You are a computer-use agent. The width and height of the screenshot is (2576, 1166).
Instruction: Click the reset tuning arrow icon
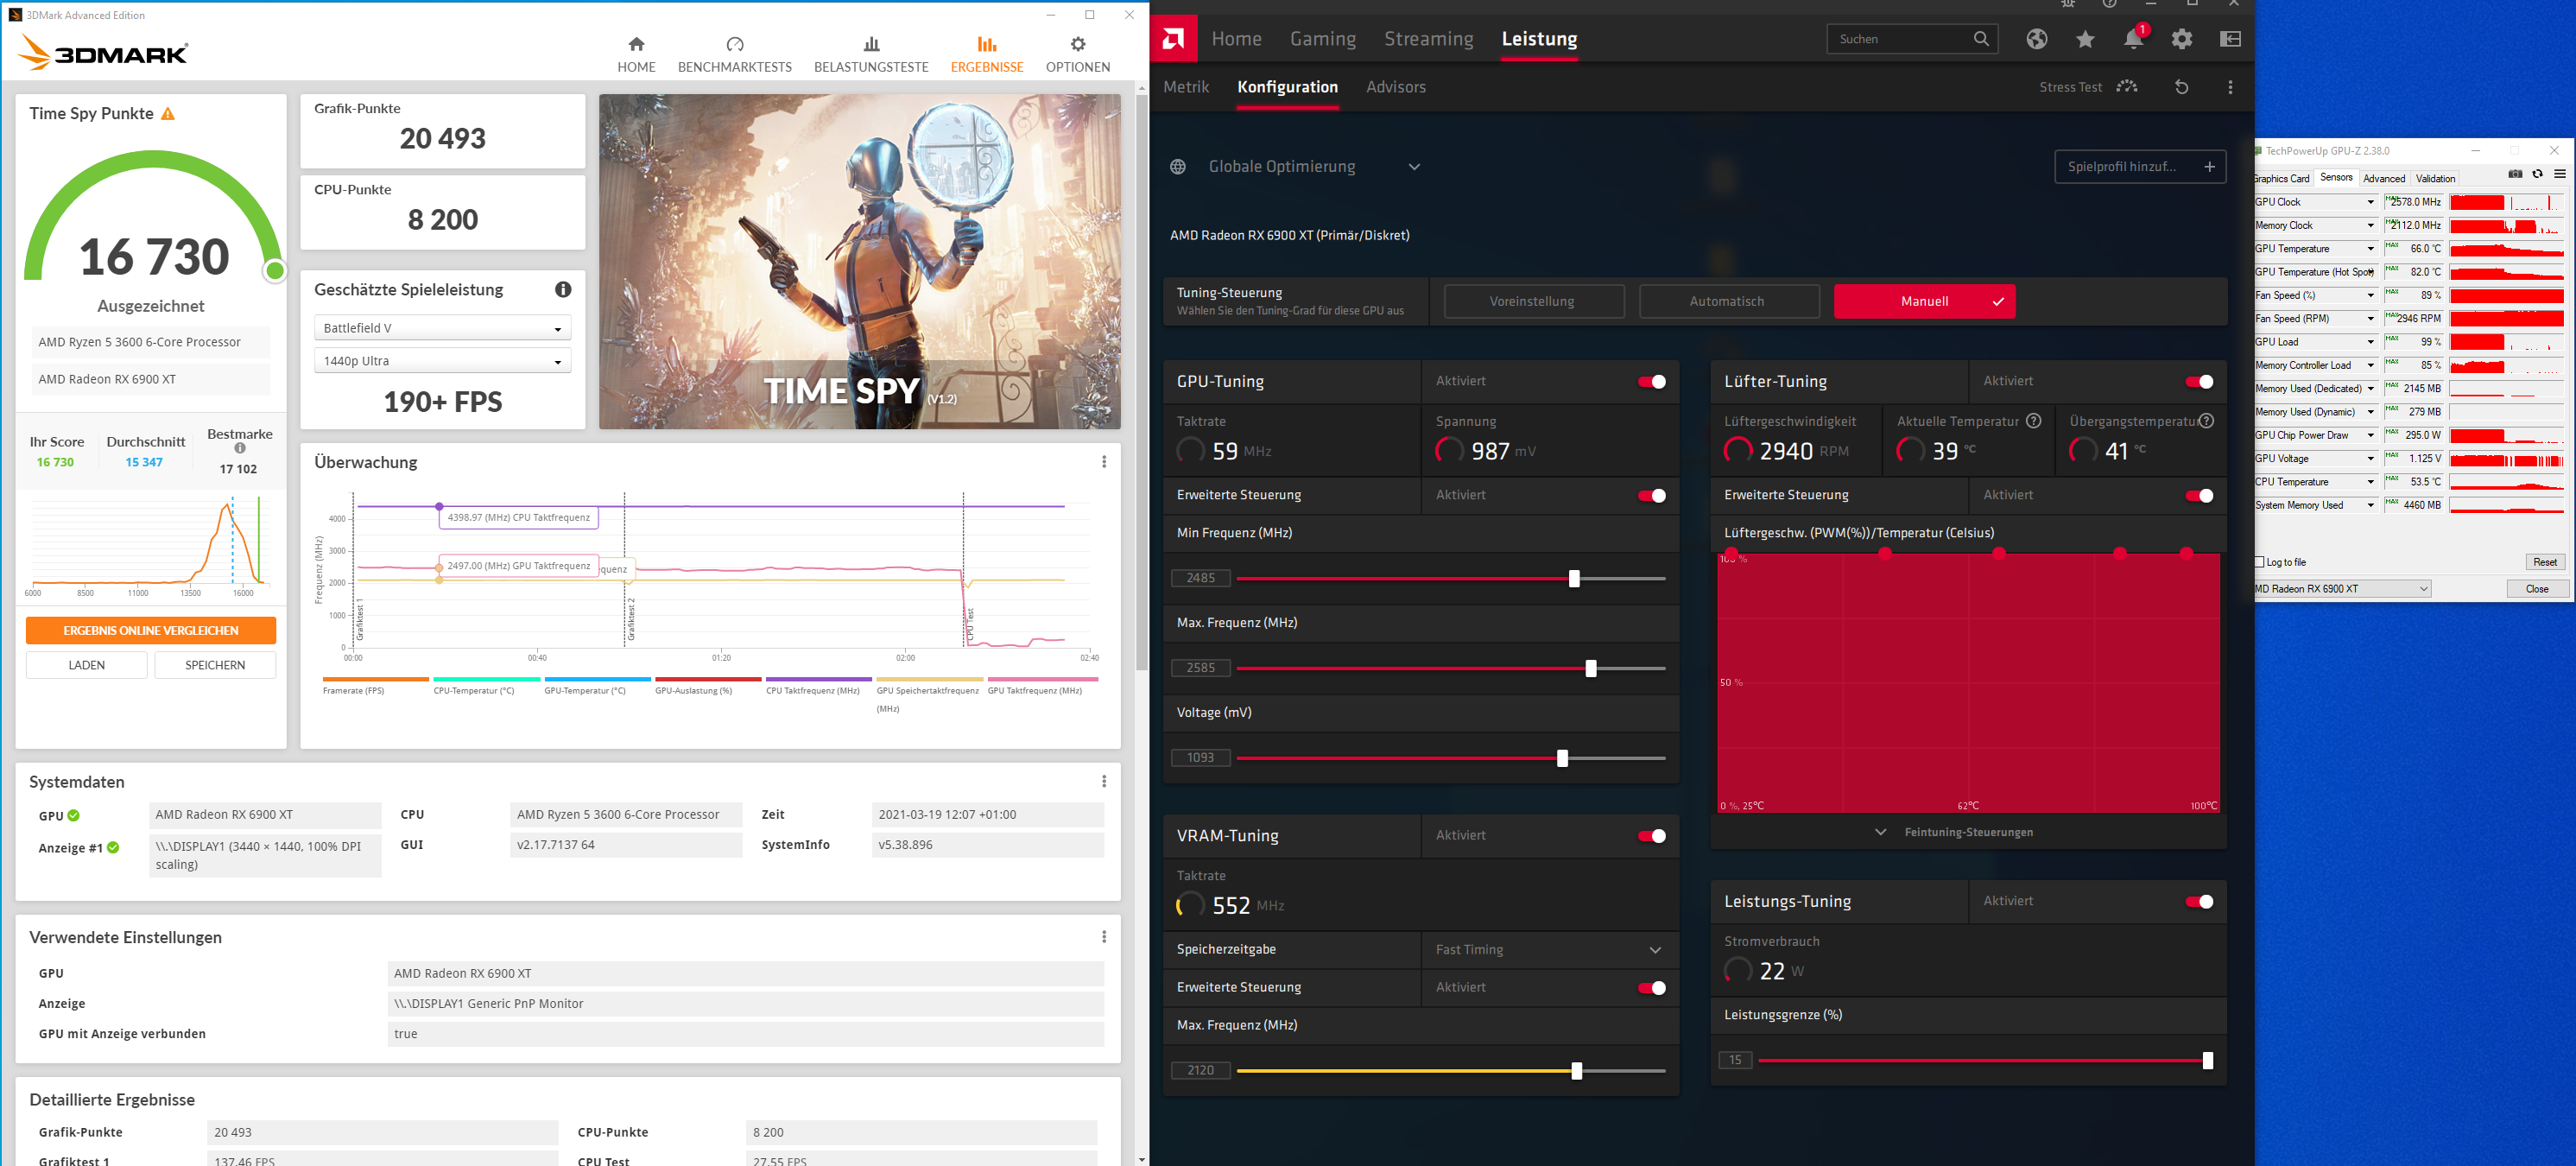point(2181,88)
